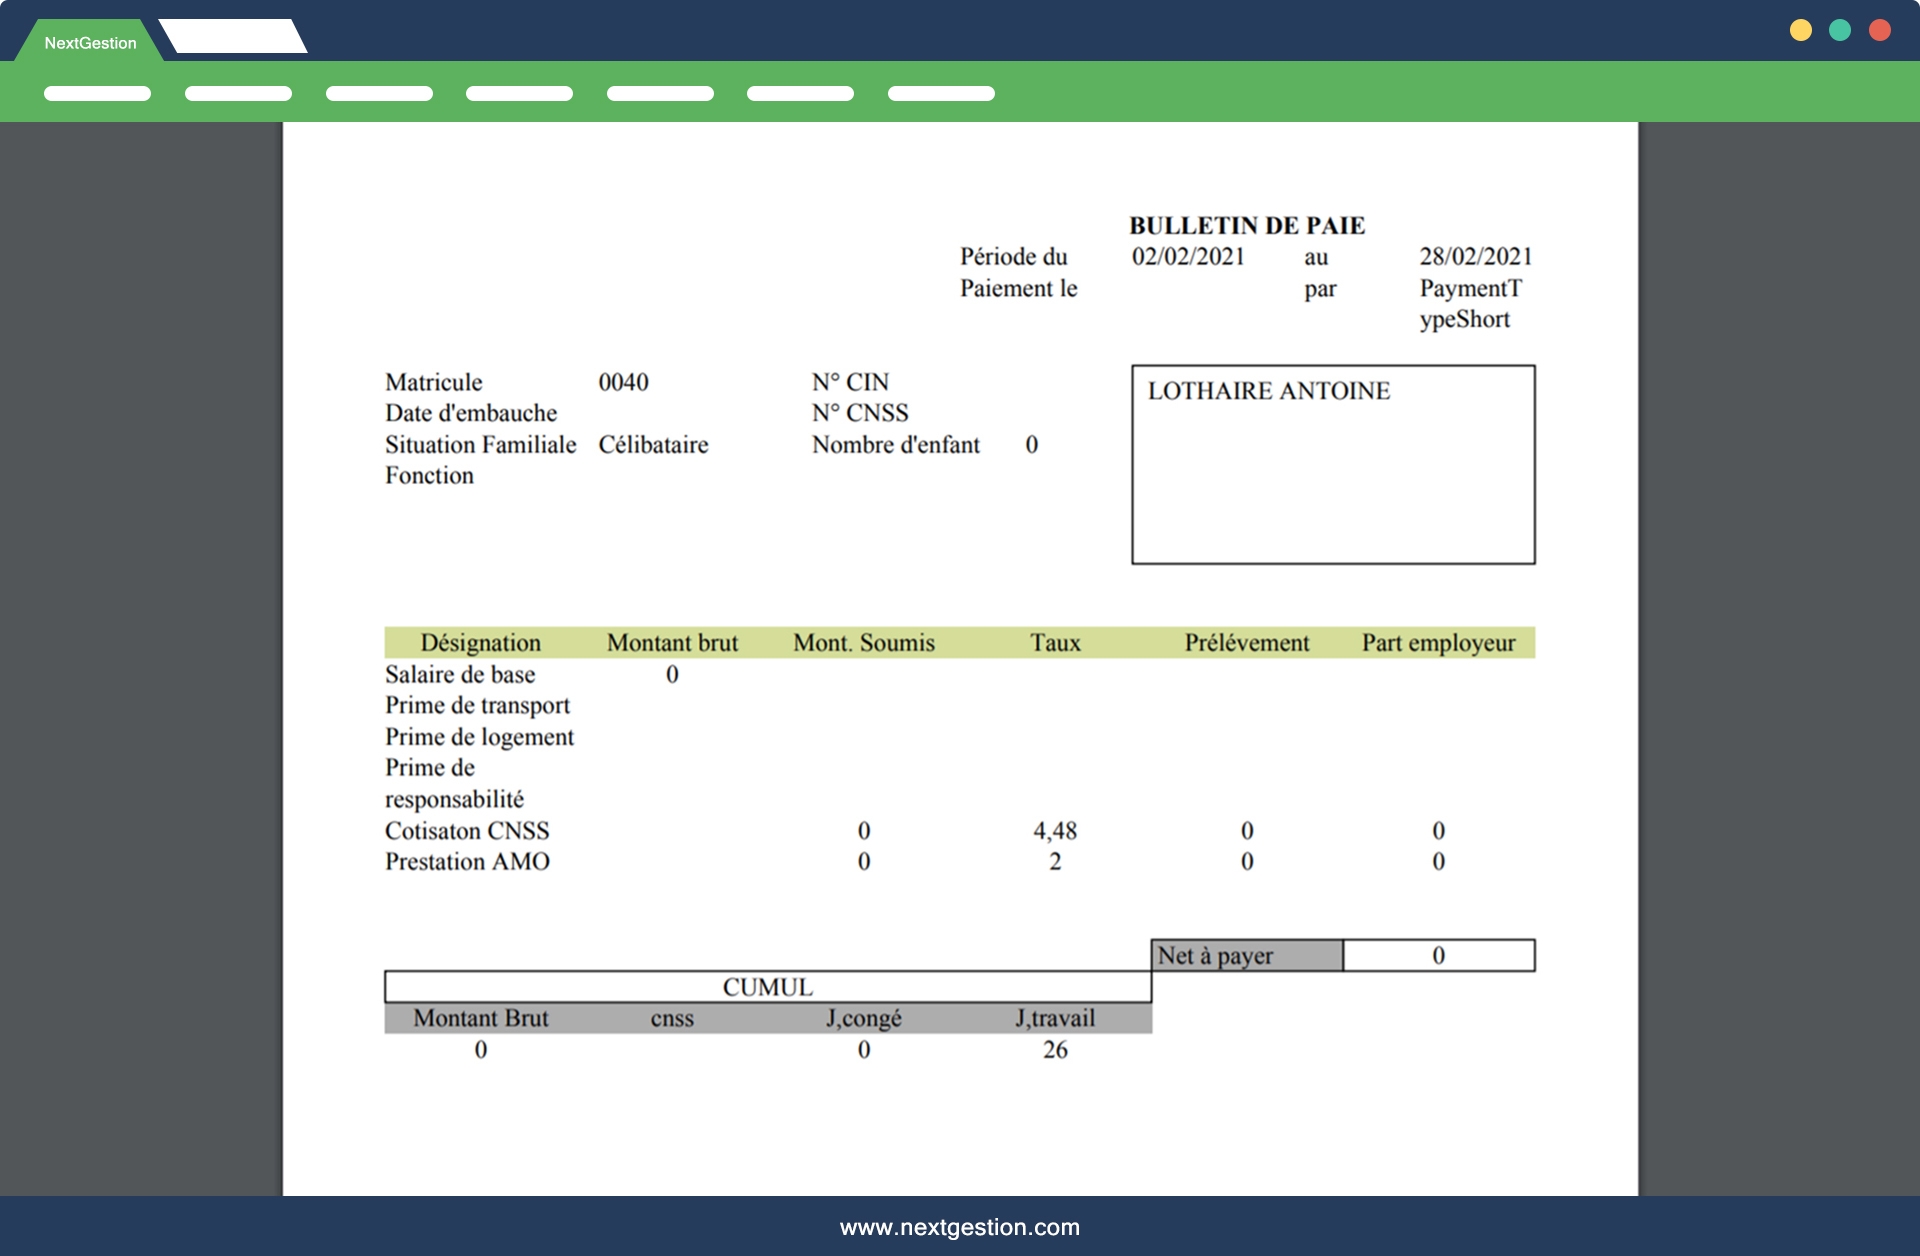Click the period start date 02/02/2021
Image resolution: width=1920 pixels, height=1256 pixels.
[x=1187, y=256]
